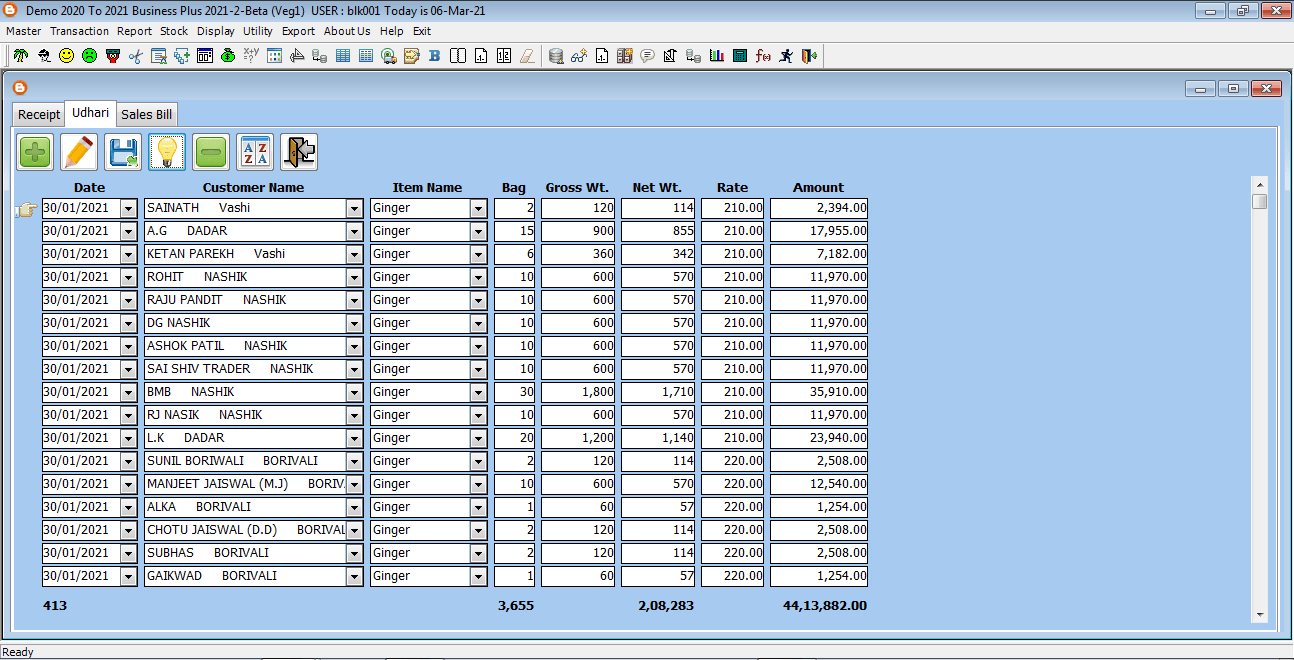Click the green minus delete icon
The height and width of the screenshot is (660, 1294).
211,153
